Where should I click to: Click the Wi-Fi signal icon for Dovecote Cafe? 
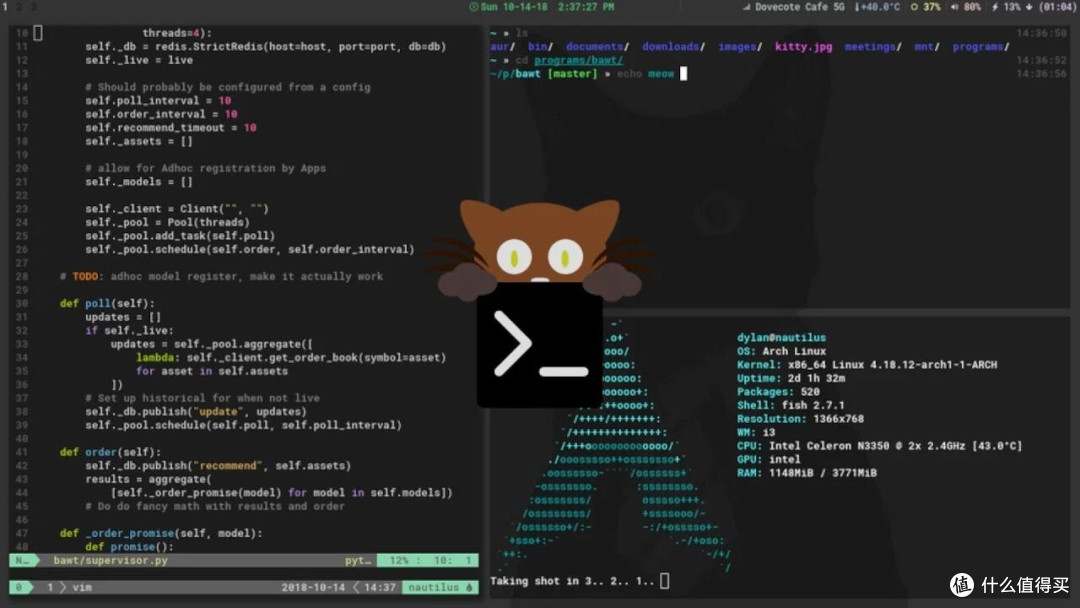pyautogui.click(x=747, y=7)
